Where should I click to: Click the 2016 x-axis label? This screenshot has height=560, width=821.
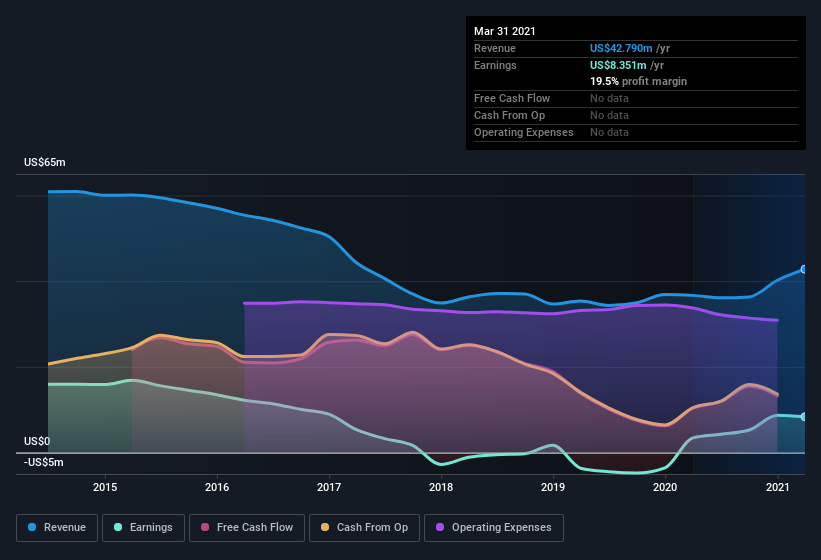point(217,487)
